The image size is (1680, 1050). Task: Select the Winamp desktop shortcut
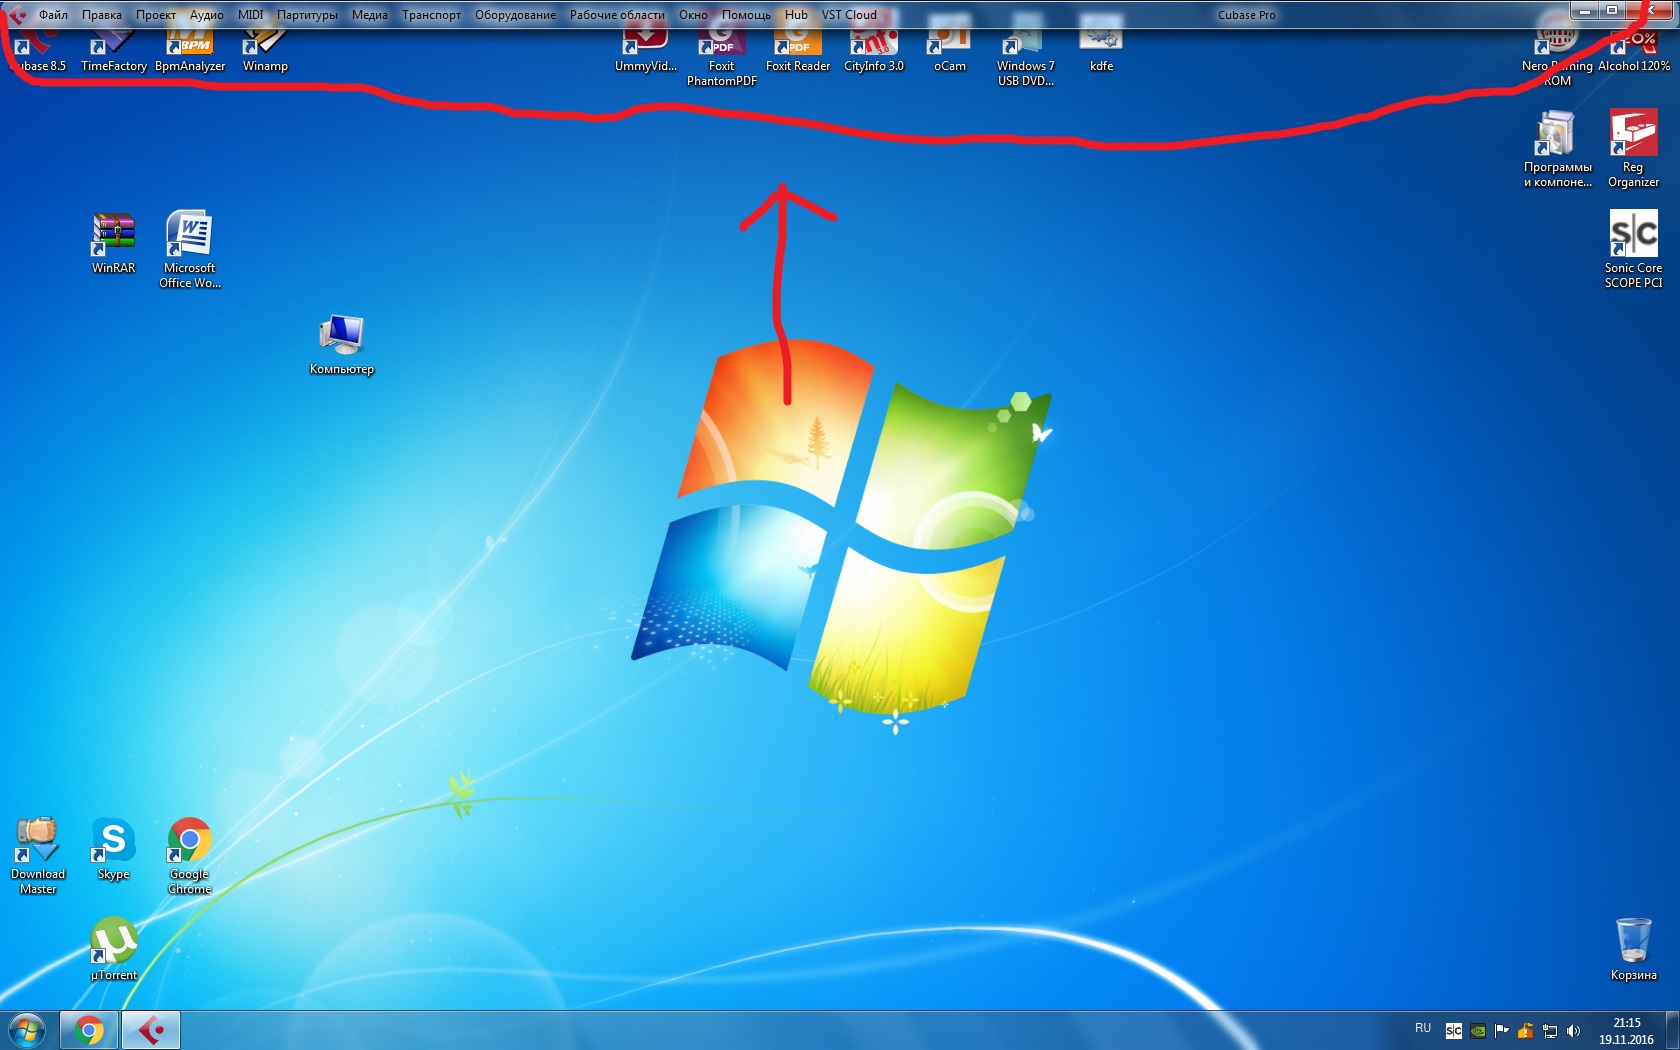tap(265, 52)
